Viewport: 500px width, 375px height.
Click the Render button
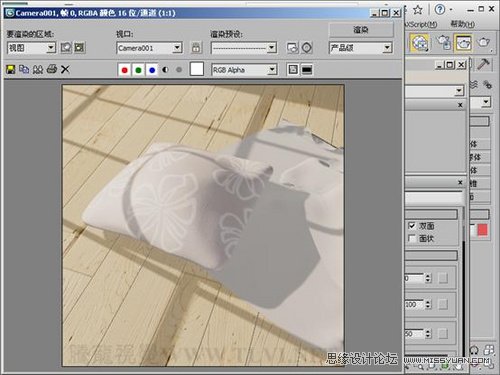361,30
